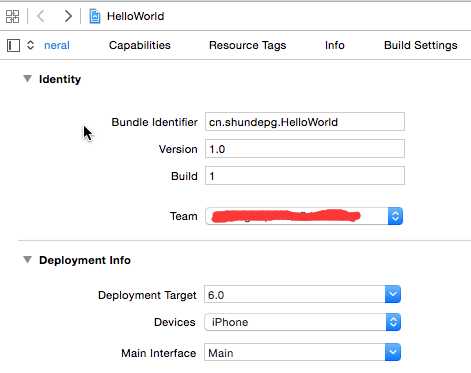Click the Team label
This screenshot has width=471, height=373.
tap(184, 216)
